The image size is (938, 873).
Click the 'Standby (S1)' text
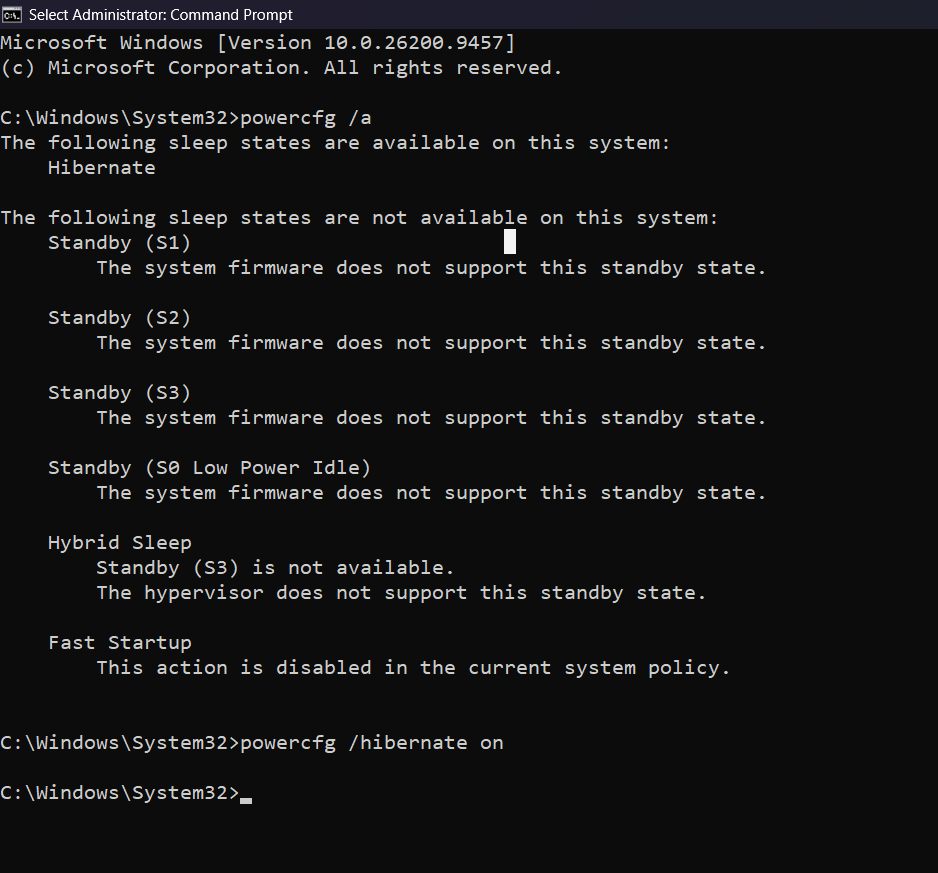point(120,243)
